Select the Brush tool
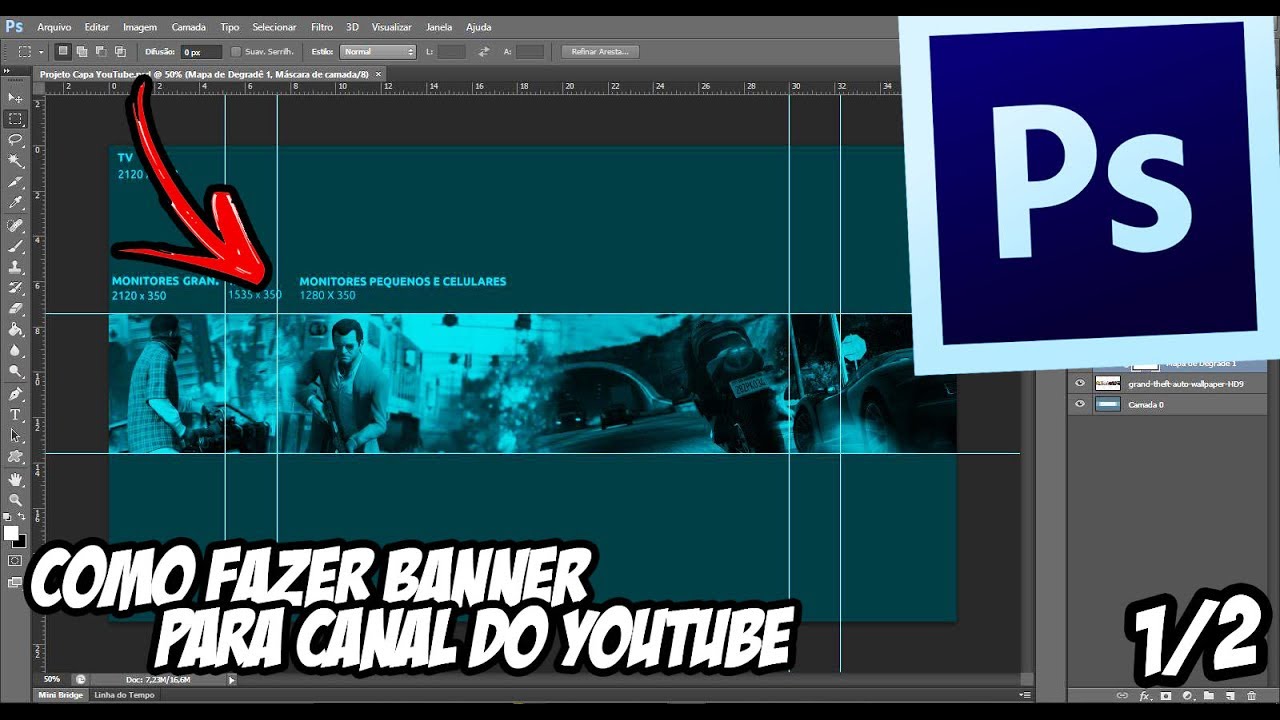The height and width of the screenshot is (720, 1280). (x=15, y=246)
